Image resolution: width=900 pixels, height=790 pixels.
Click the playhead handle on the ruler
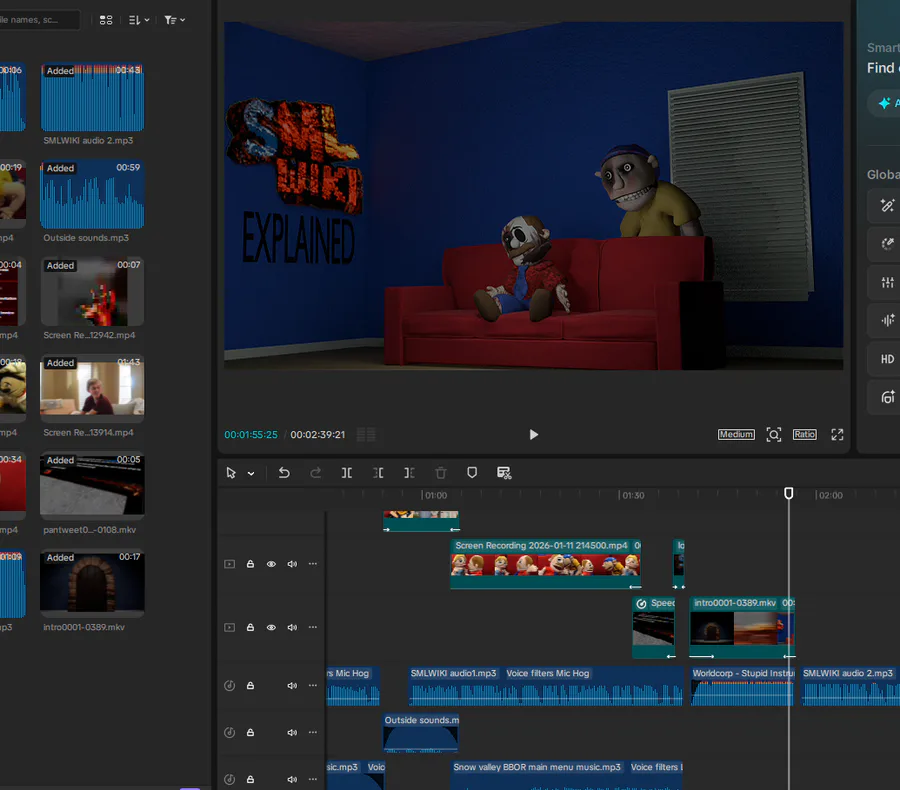789,493
